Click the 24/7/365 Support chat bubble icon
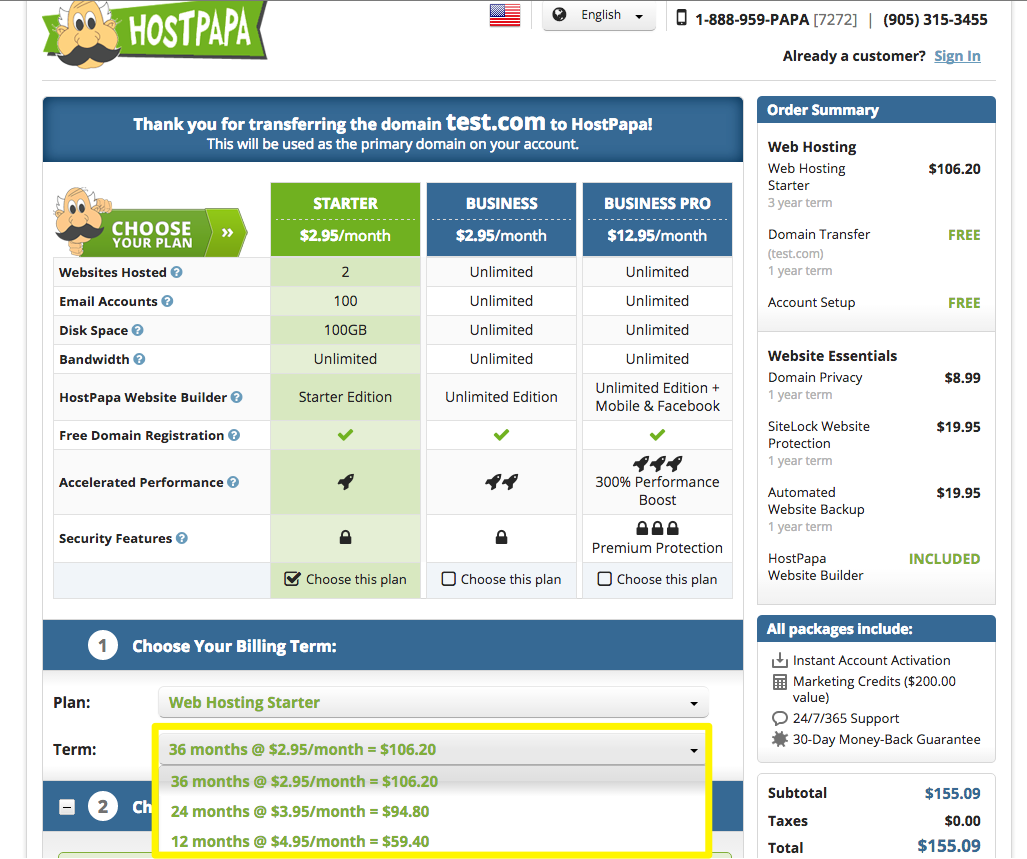1027x859 pixels. coord(779,718)
